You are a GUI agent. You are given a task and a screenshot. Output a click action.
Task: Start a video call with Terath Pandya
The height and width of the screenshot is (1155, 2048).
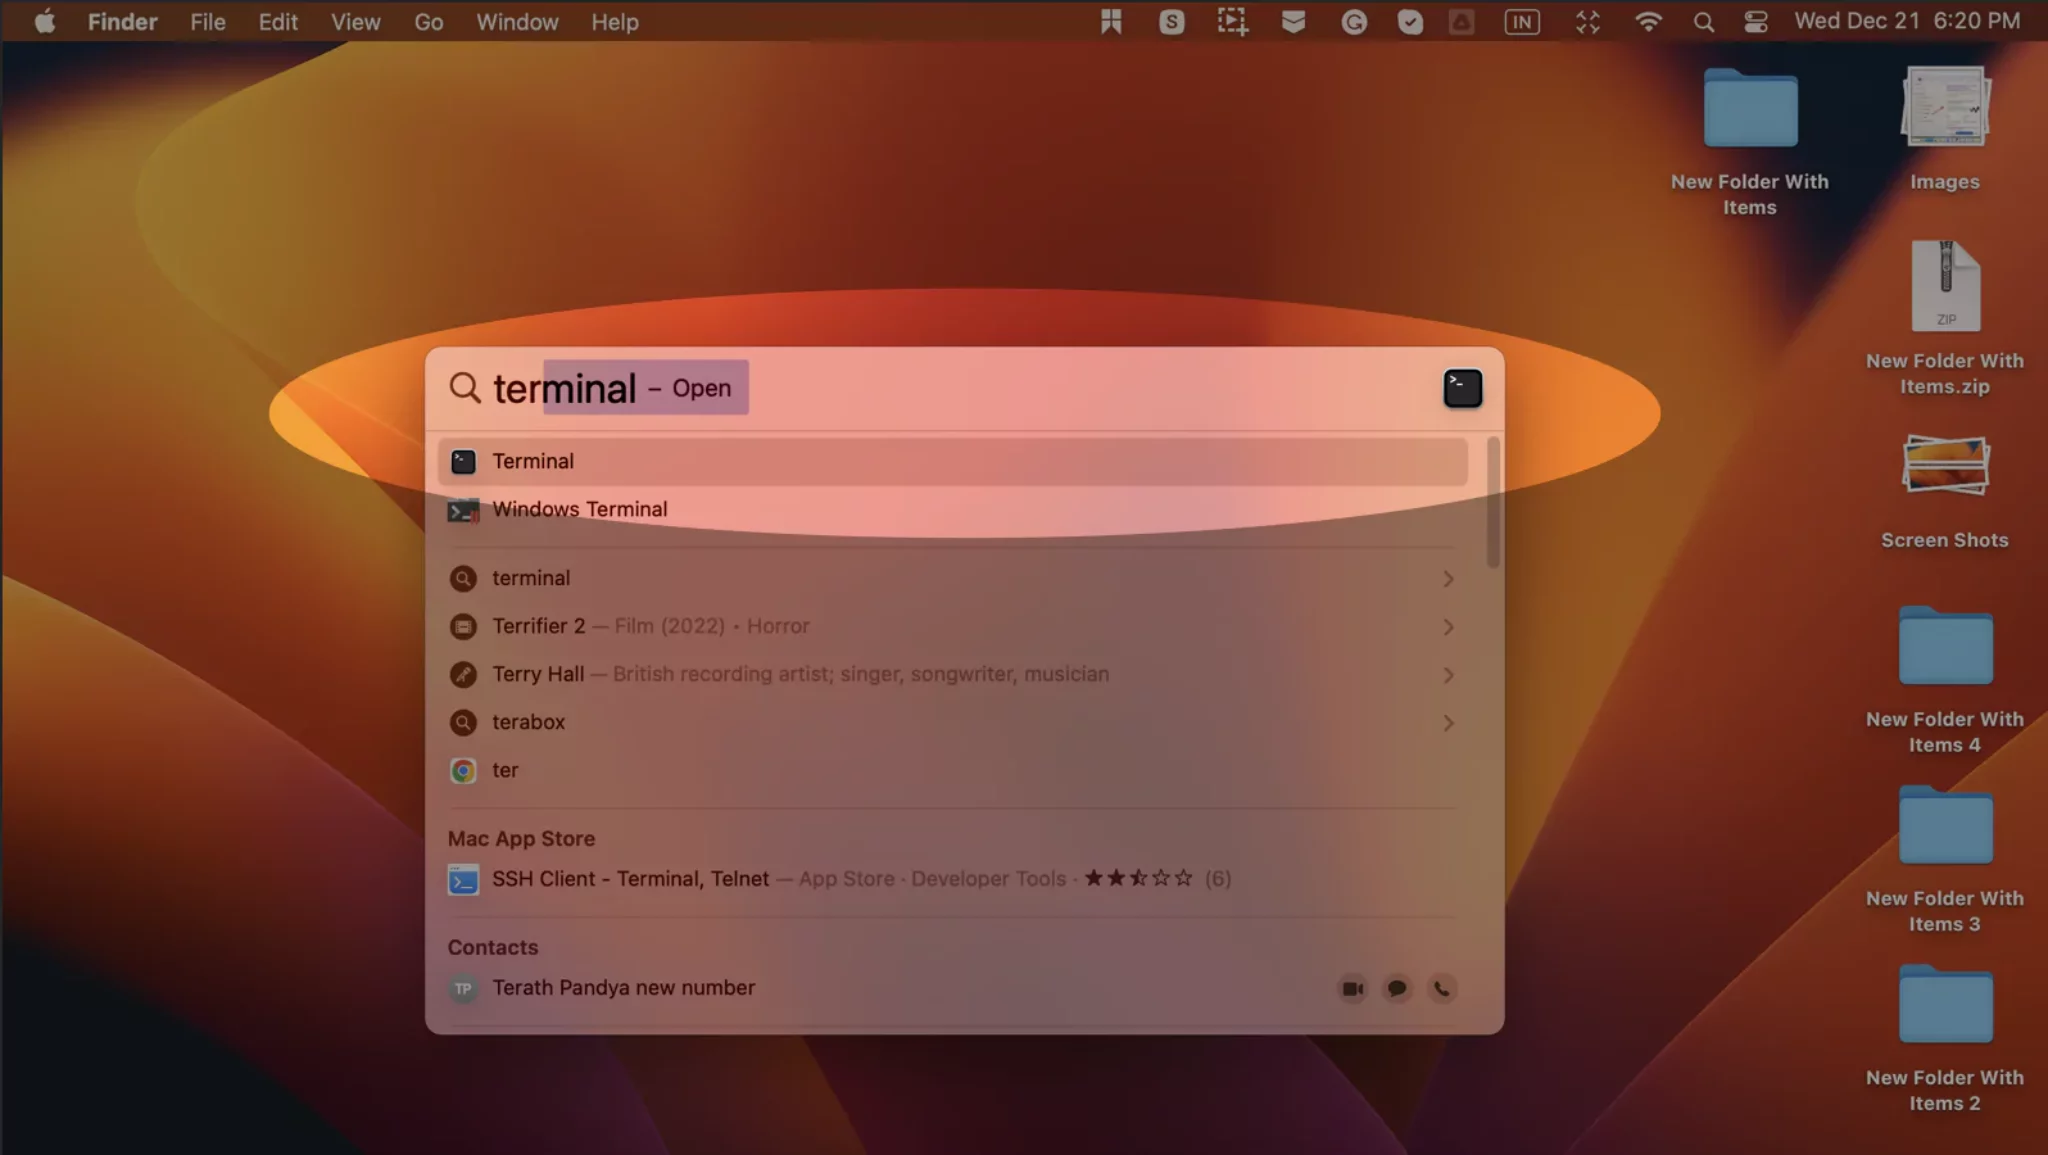[1353, 989]
